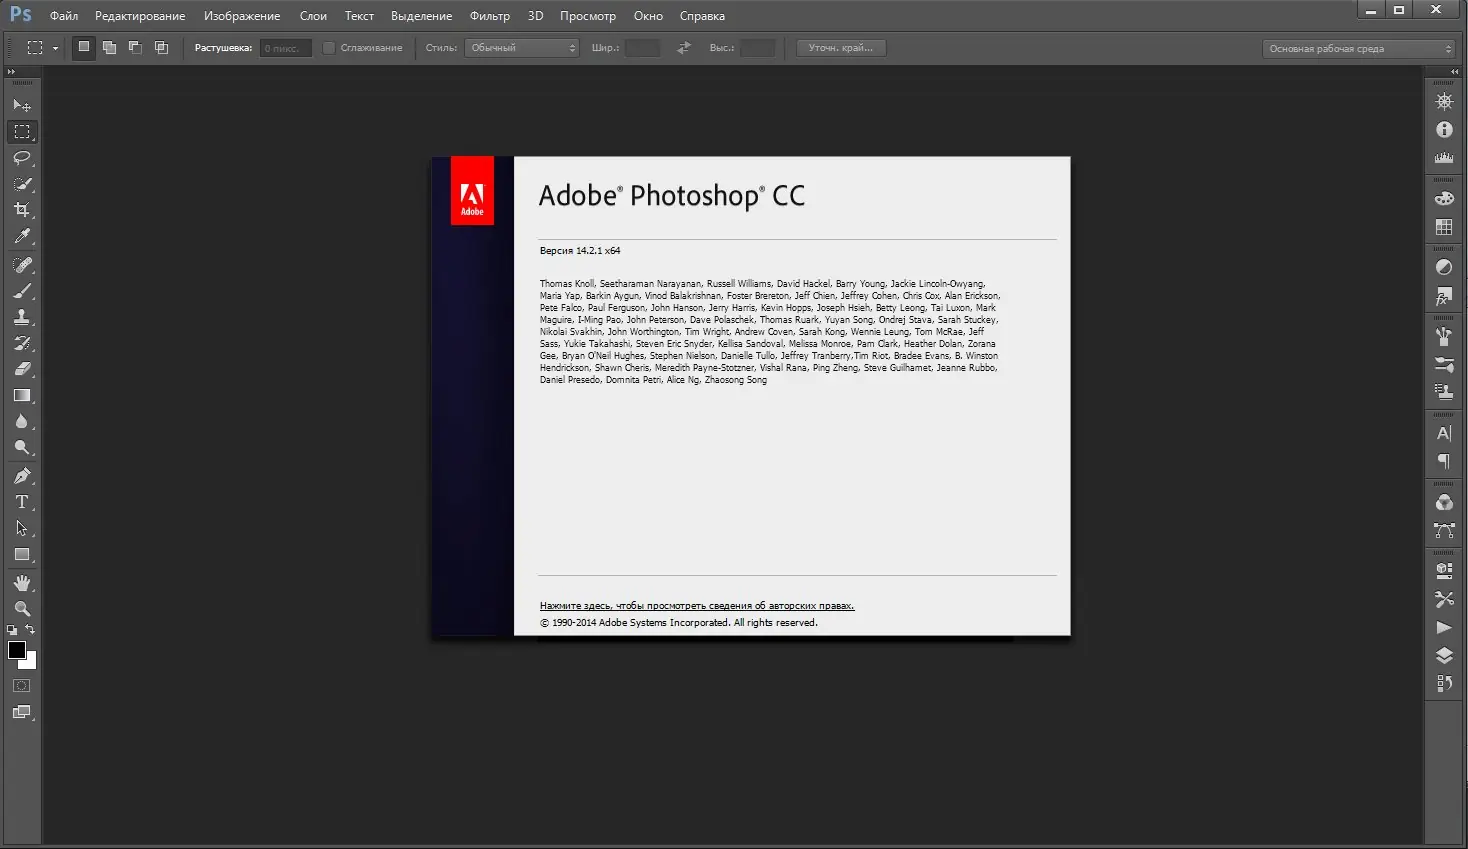Swap width and height values
Viewport: 1468px width, 849px height.
tap(684, 48)
